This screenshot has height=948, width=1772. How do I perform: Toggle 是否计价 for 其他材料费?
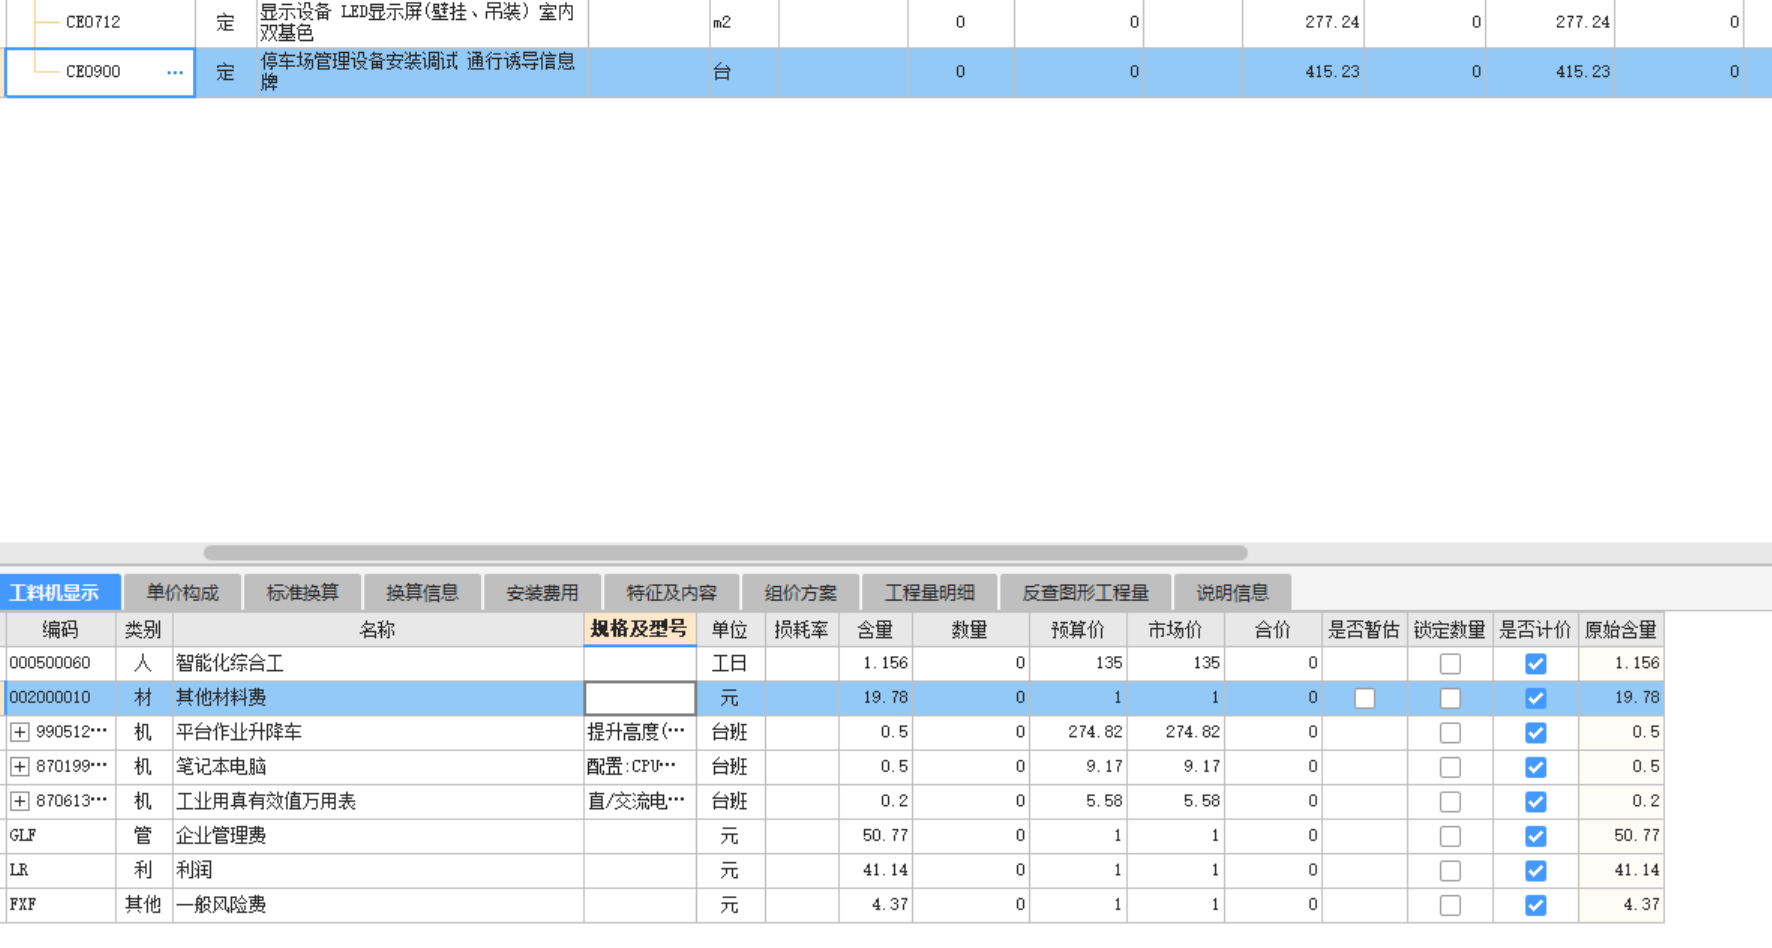coord(1536,698)
